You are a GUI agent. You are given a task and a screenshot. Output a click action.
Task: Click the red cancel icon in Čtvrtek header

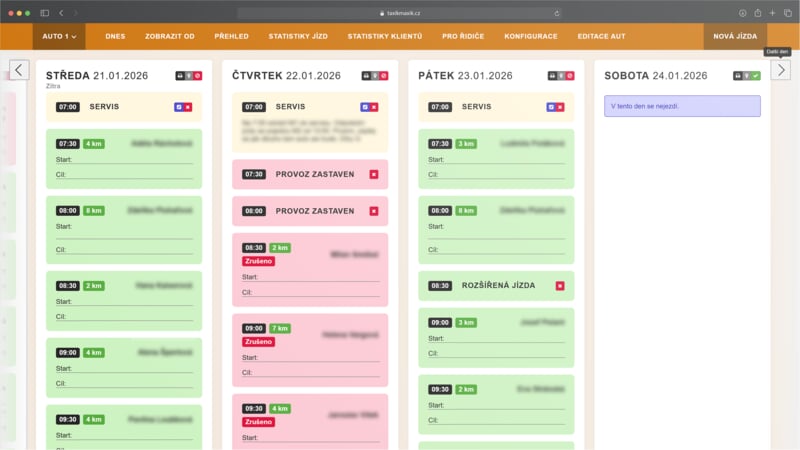pos(384,76)
